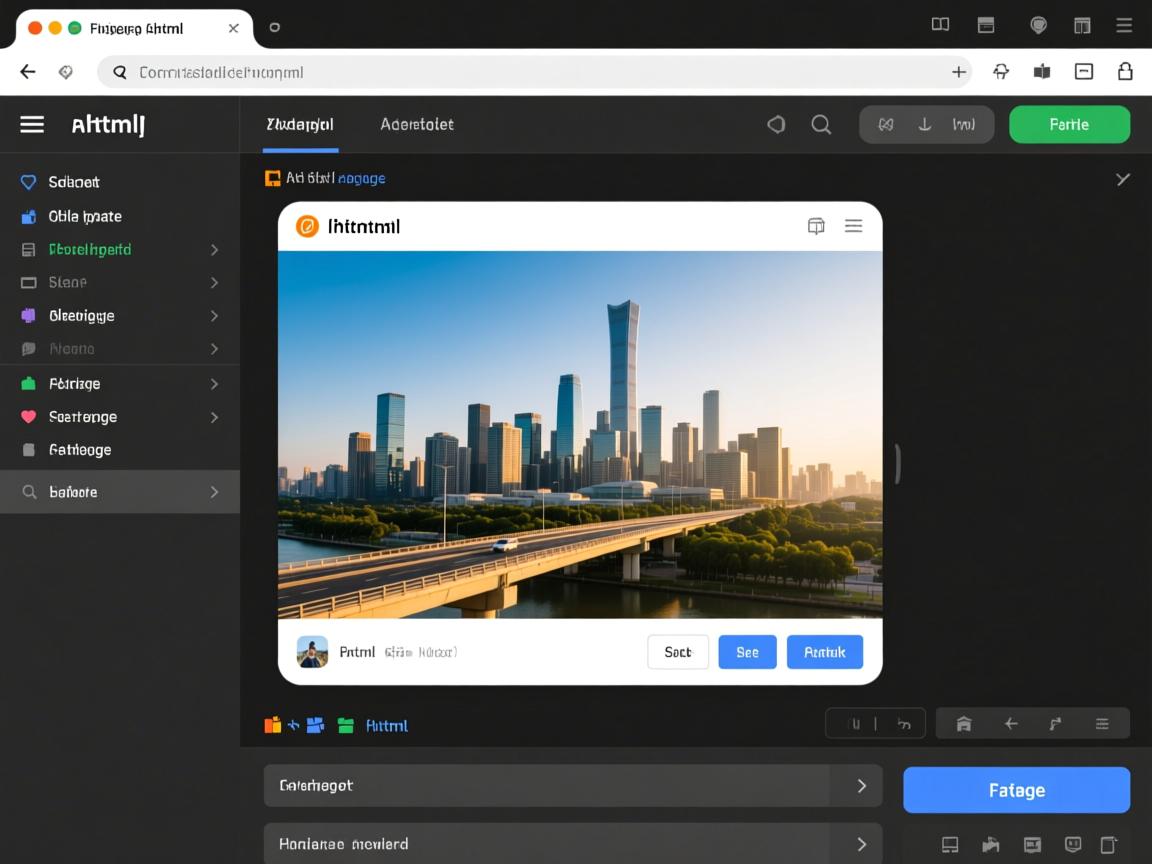This screenshot has height=864, width=1152.
Task: Open the hamburger menu beside the Ahtmlj logo
Action: pos(32,124)
